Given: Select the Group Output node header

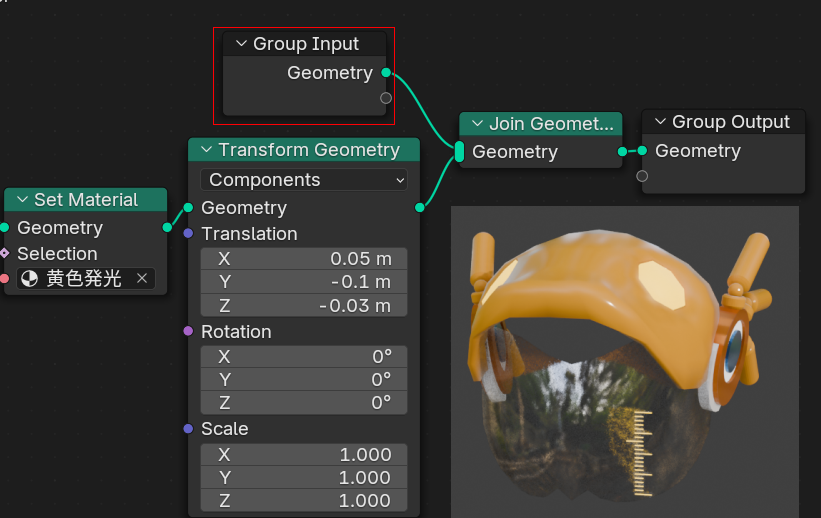Looking at the screenshot, I should tap(730, 122).
